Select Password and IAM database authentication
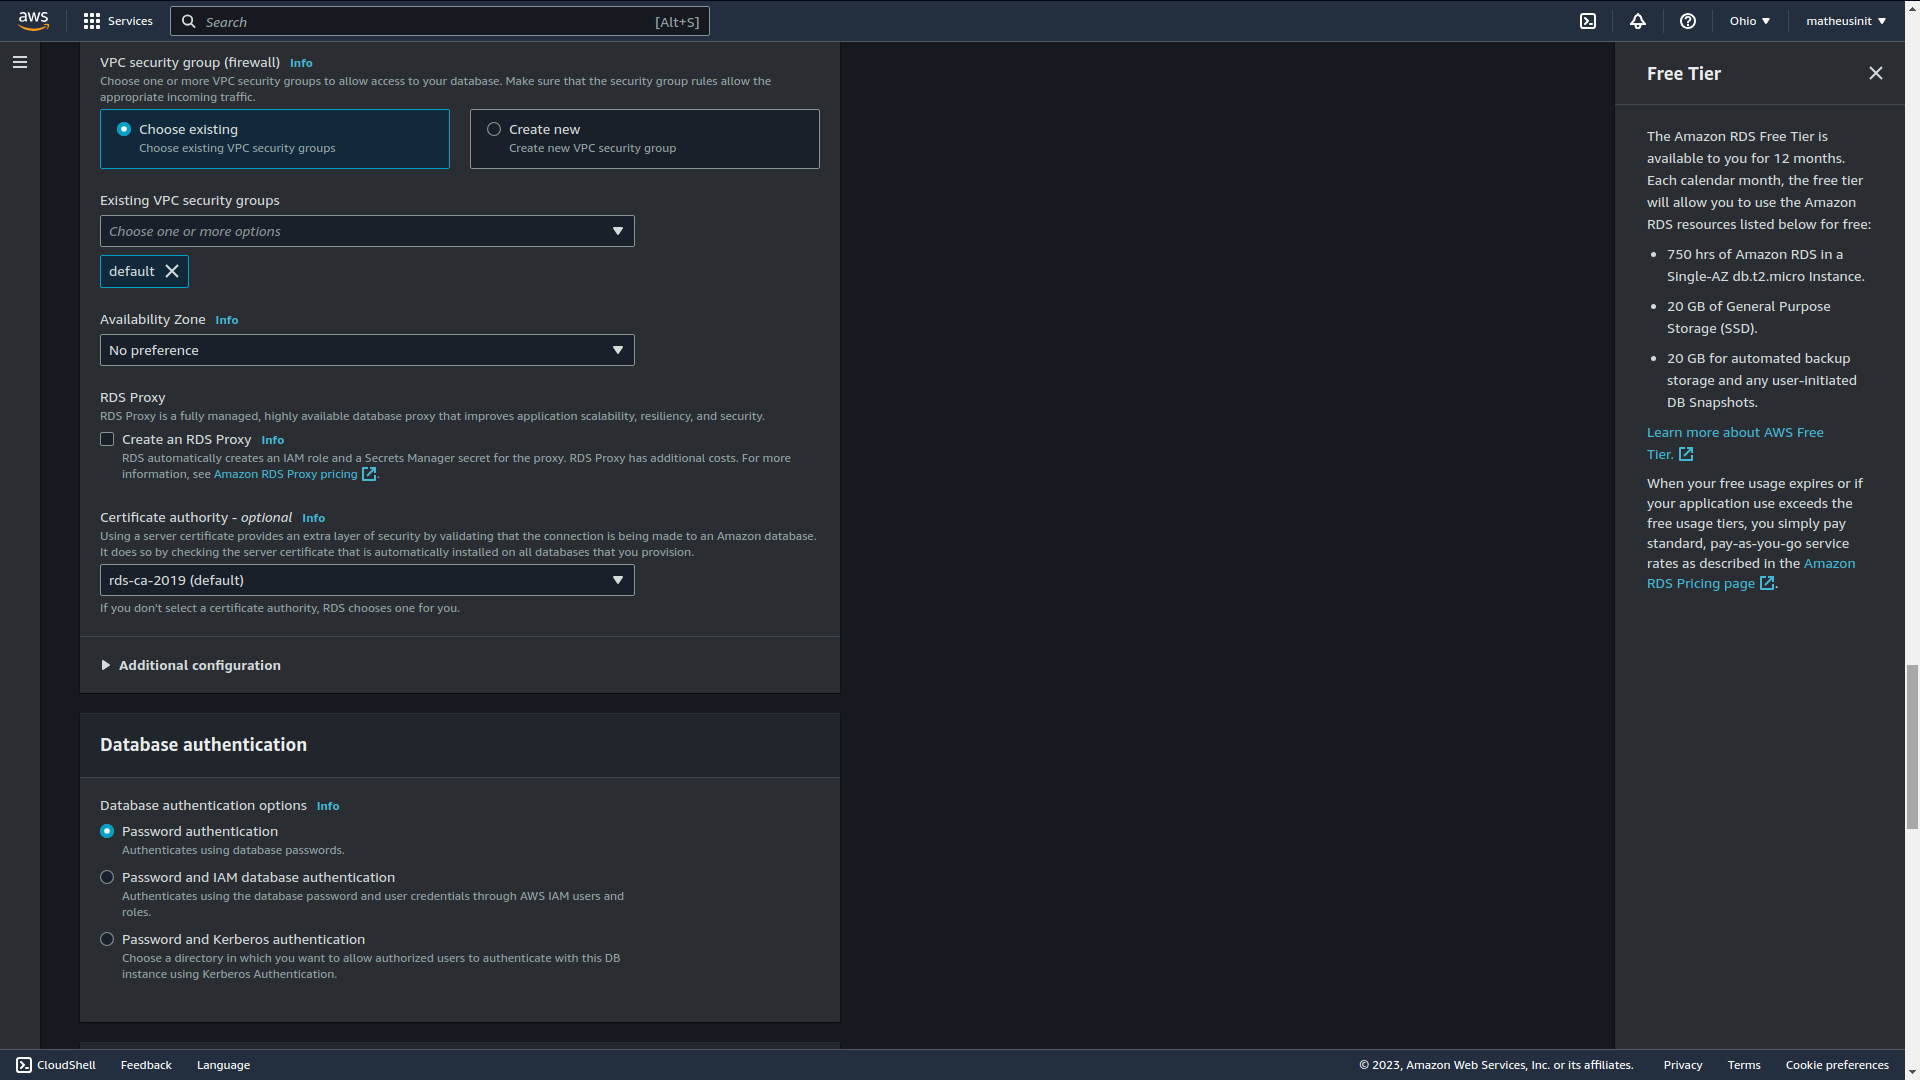This screenshot has height=1080, width=1920. [x=107, y=877]
